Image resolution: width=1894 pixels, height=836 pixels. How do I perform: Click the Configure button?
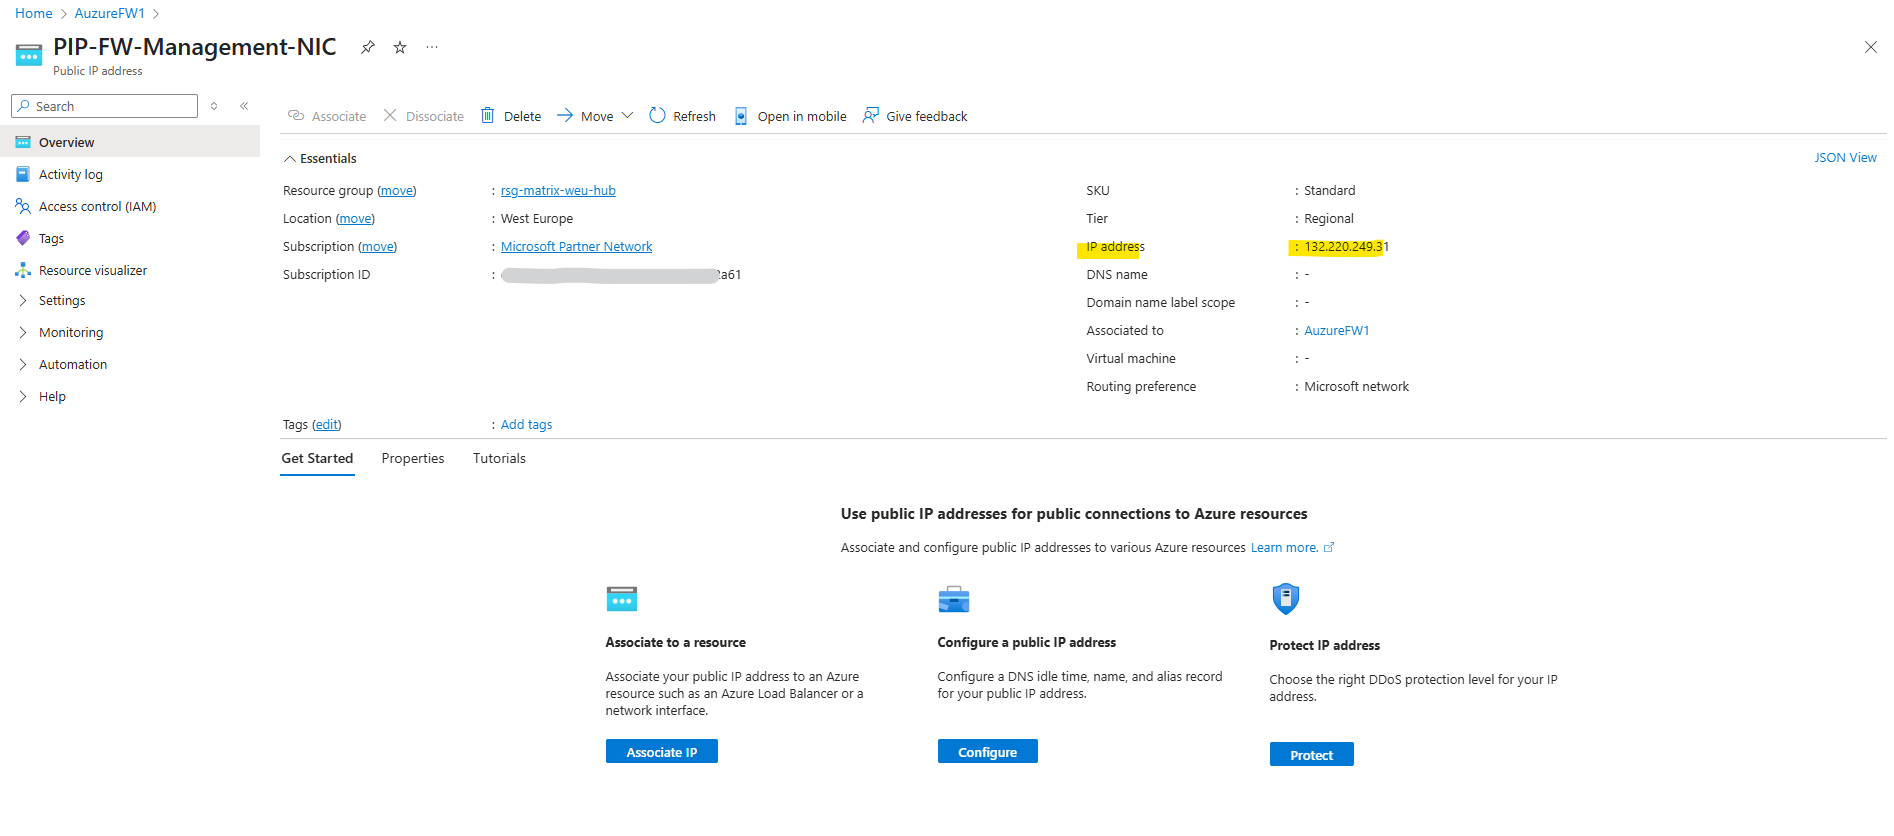pos(987,751)
